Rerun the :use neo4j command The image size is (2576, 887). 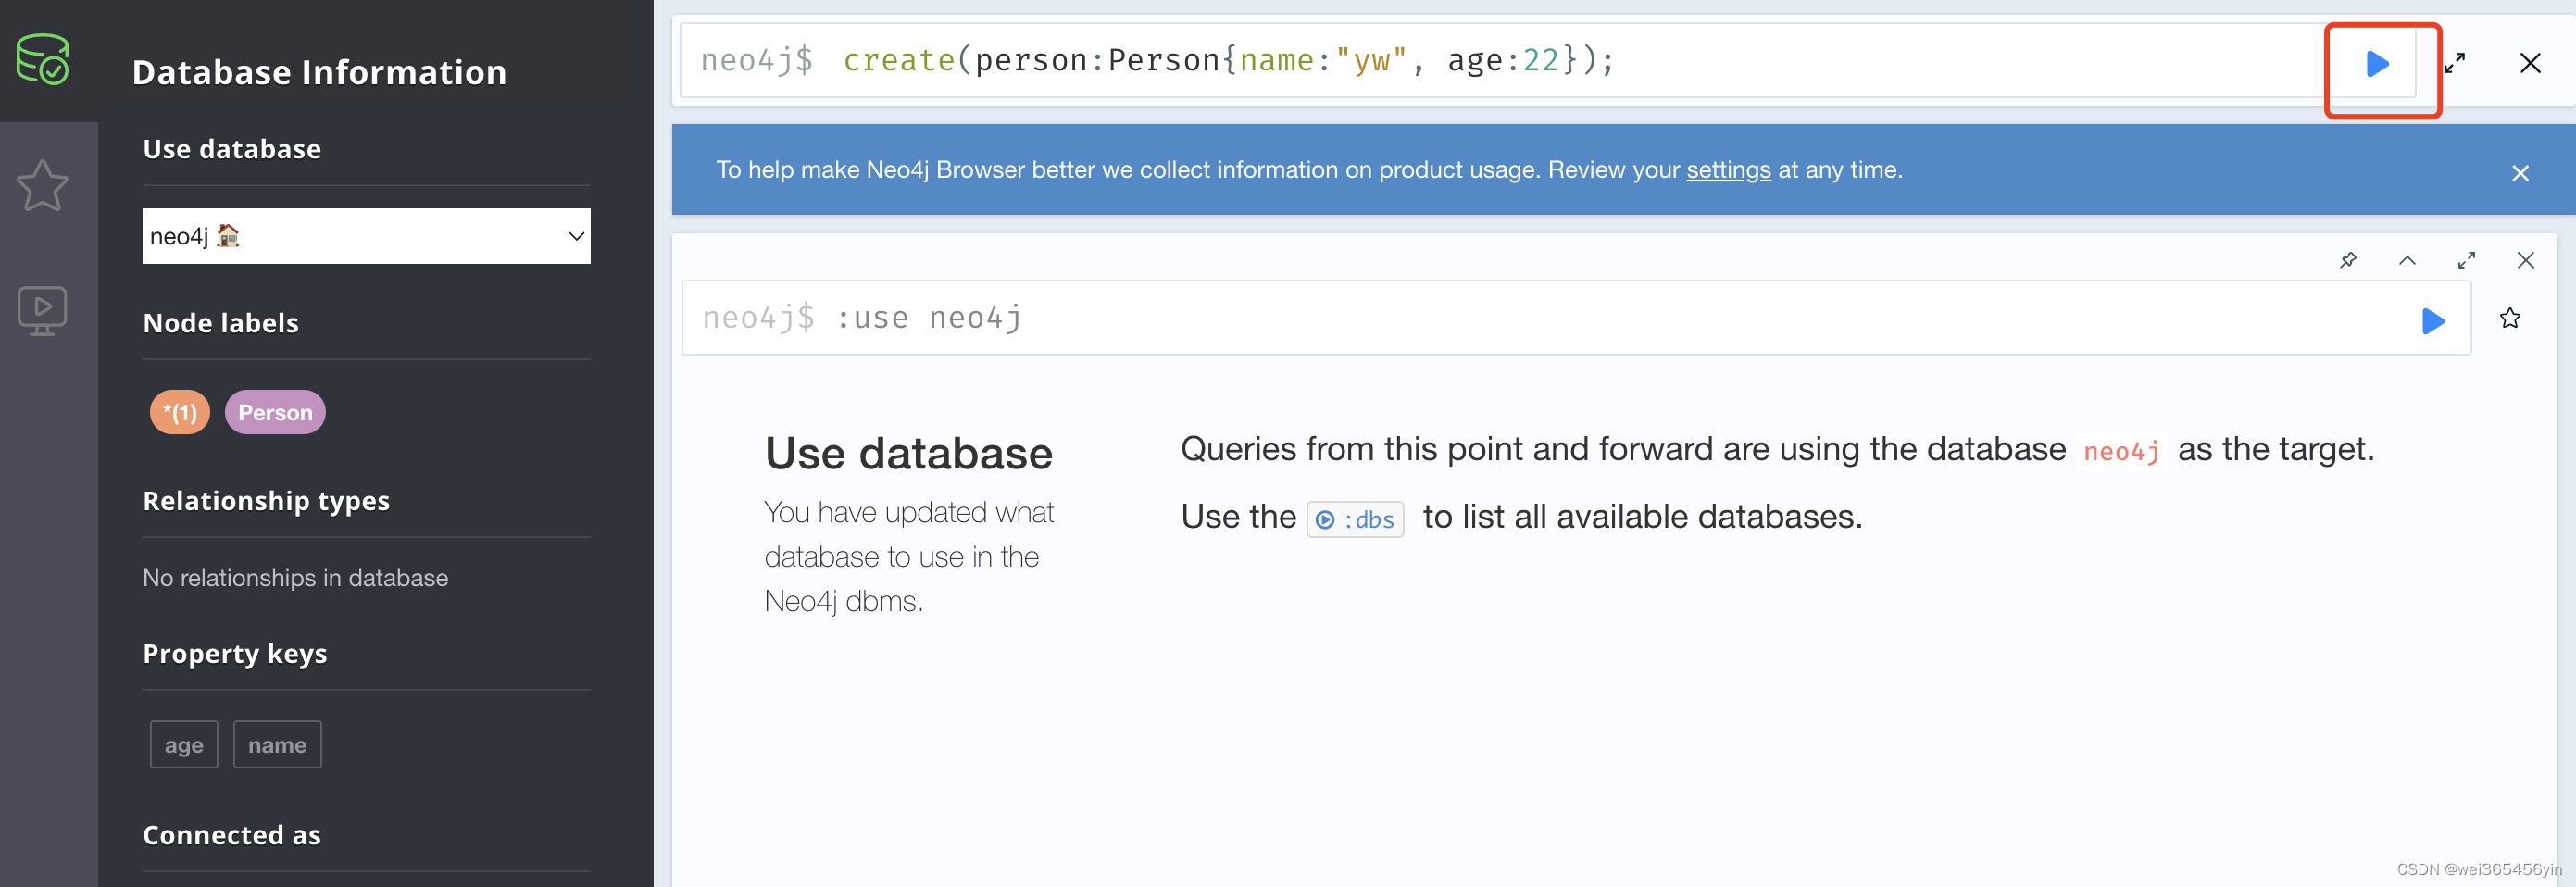(x=2433, y=321)
